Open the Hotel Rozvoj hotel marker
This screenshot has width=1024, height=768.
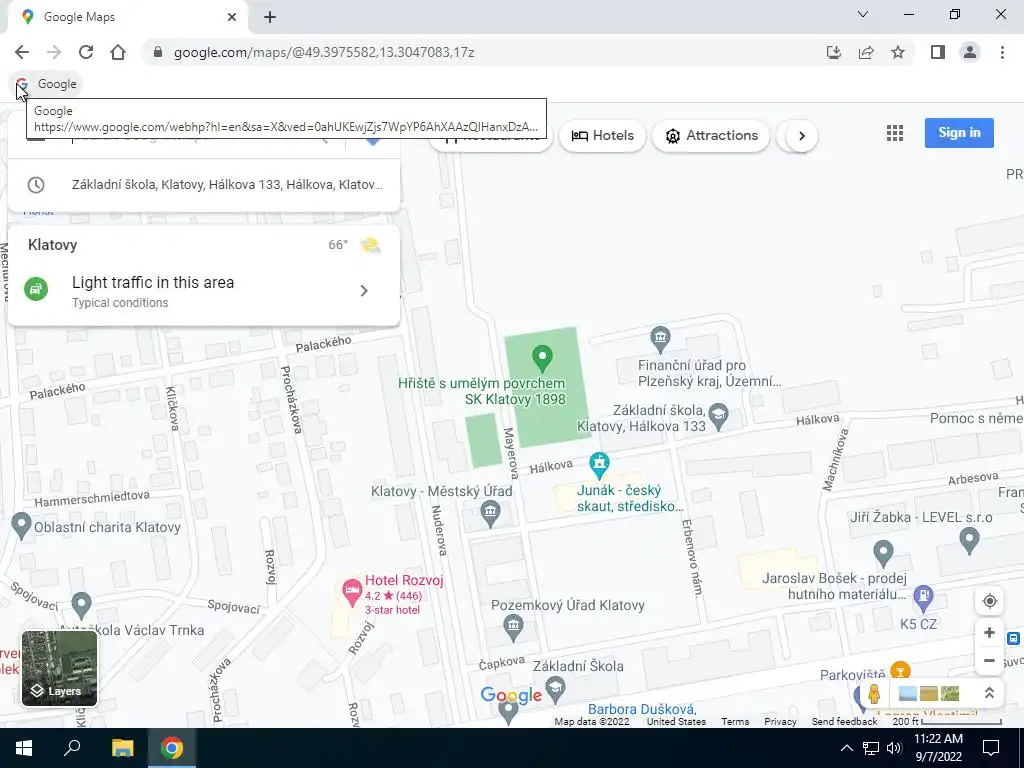click(x=352, y=593)
